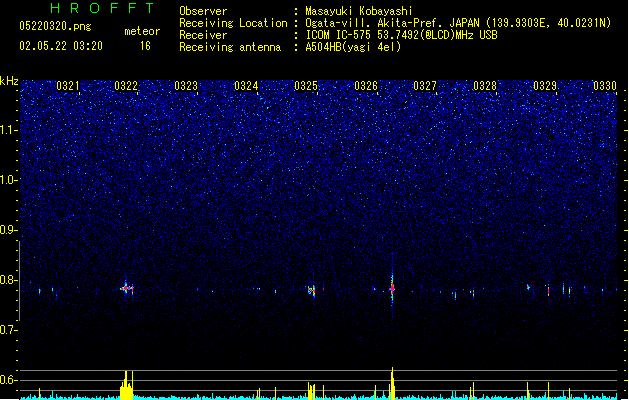This screenshot has width=629, height=400.
Task: Click the 0330 time marker
Action: click(x=605, y=86)
